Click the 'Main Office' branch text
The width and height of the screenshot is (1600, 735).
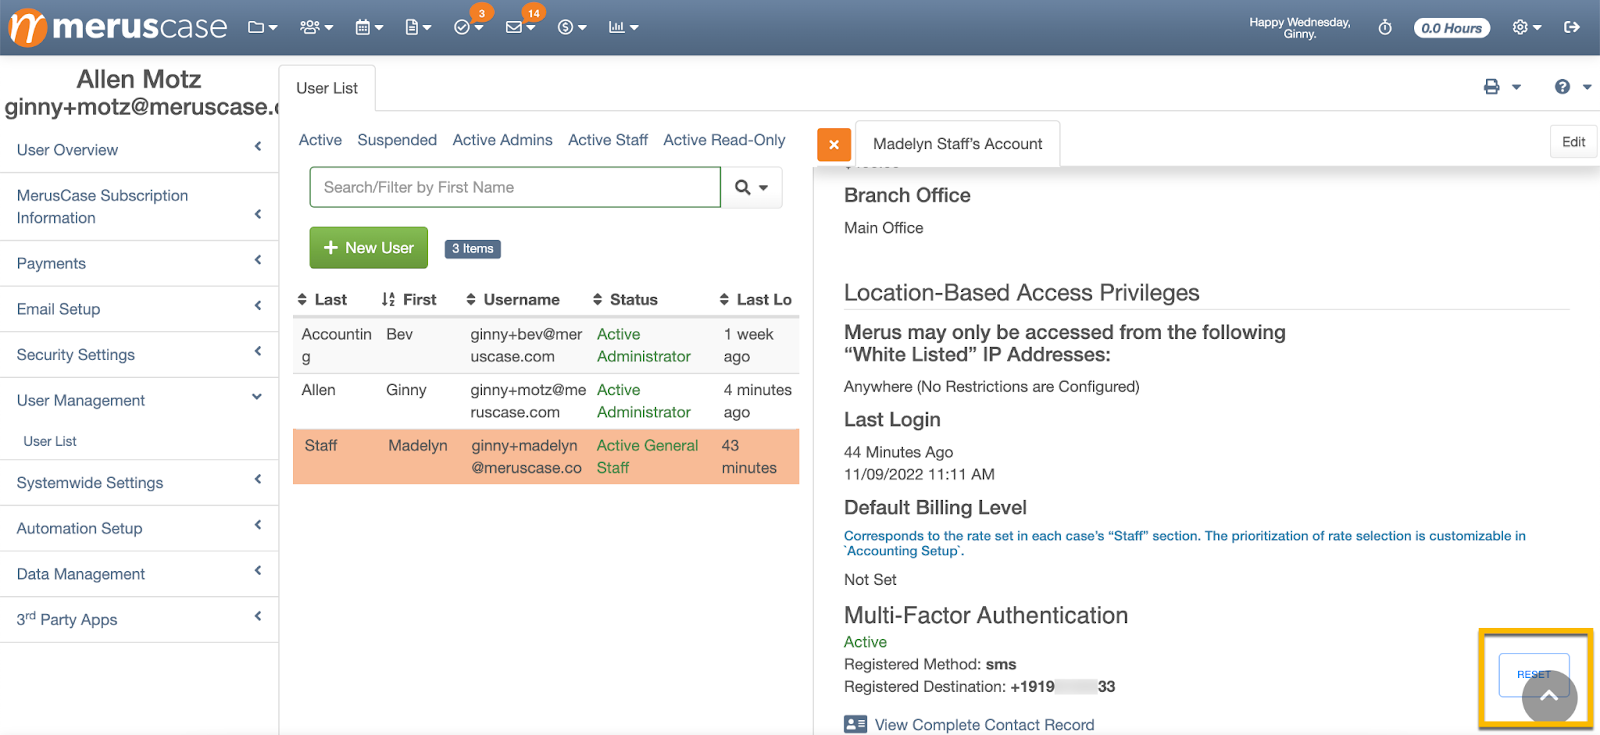[883, 228]
